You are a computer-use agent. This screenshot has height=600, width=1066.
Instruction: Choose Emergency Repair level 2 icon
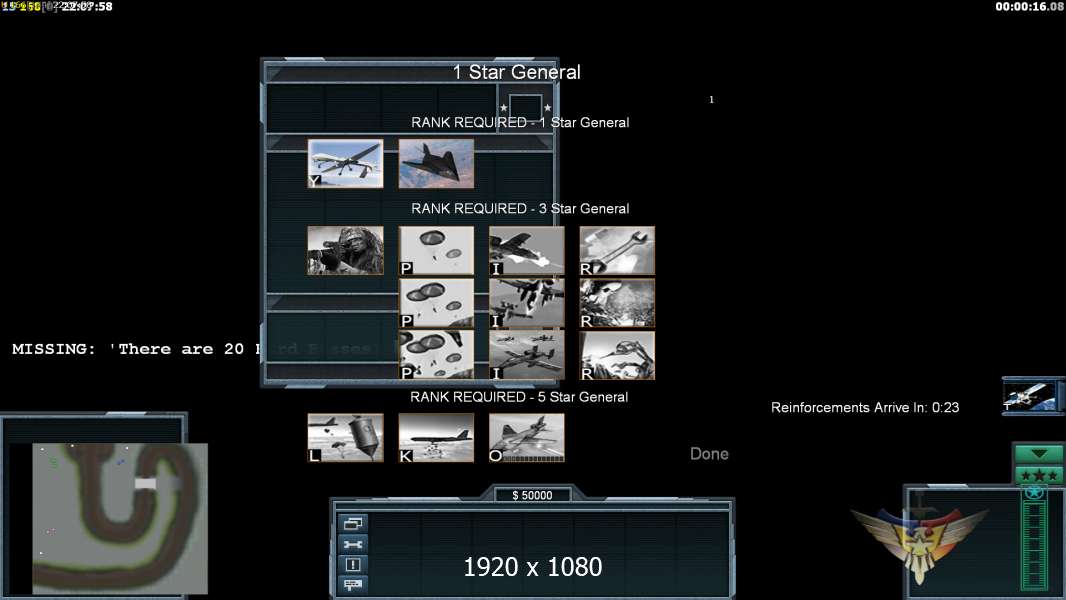[617, 303]
